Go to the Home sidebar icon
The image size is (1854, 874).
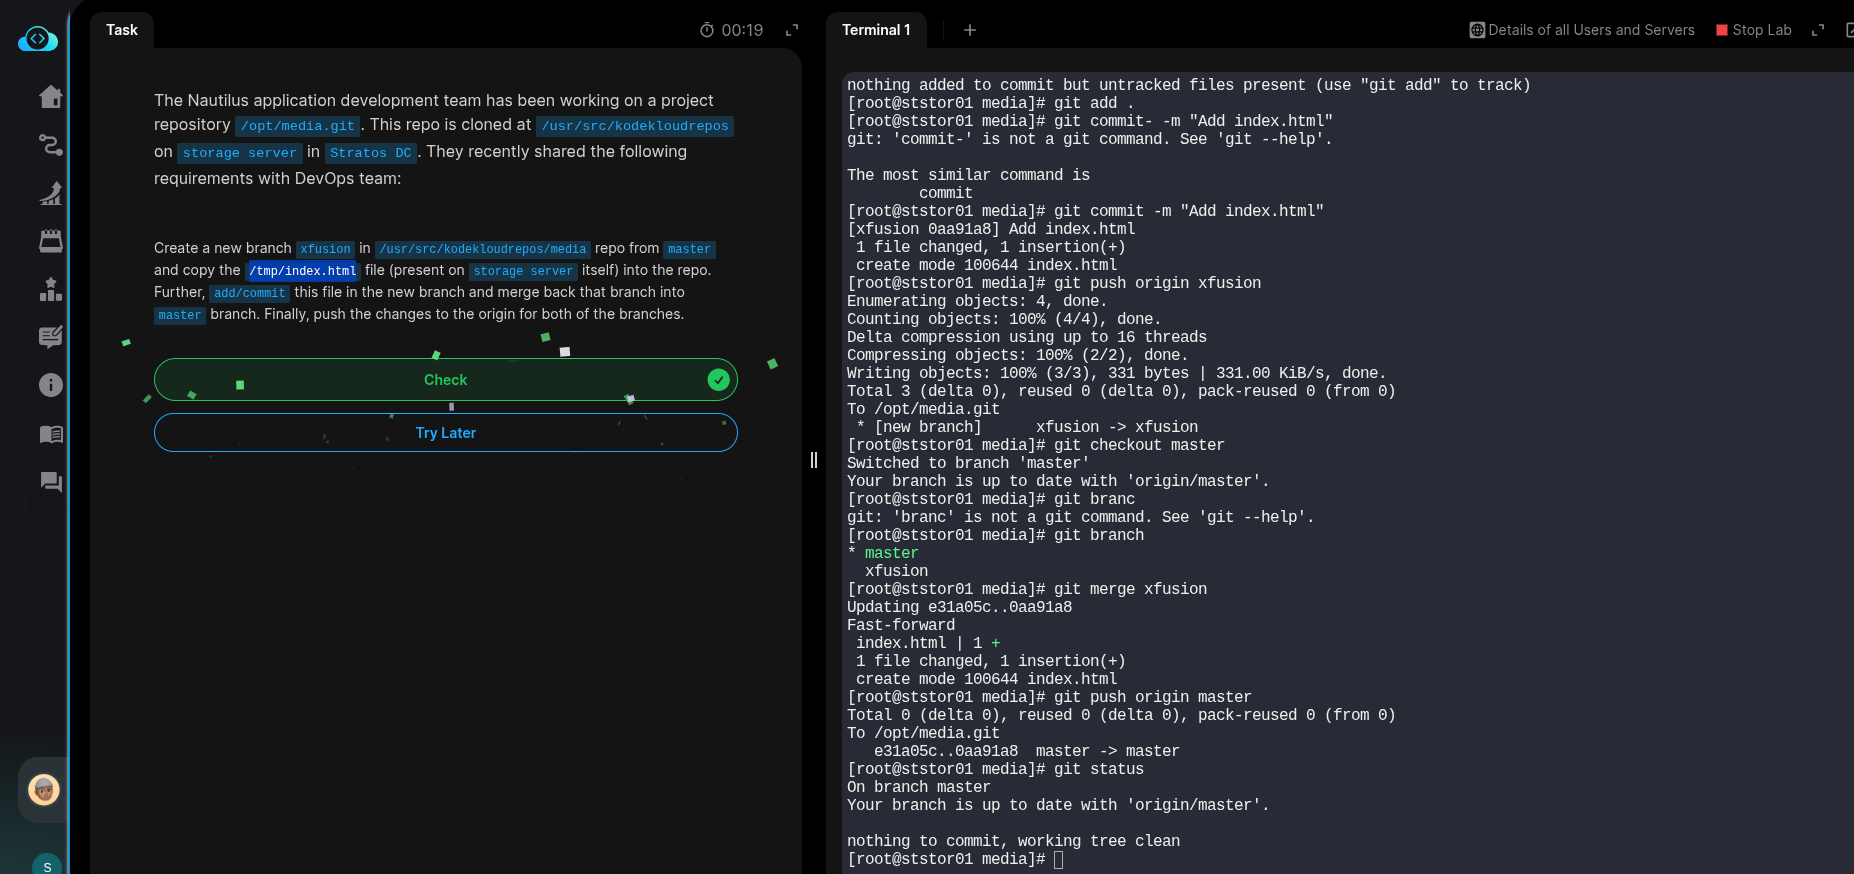(x=51, y=97)
